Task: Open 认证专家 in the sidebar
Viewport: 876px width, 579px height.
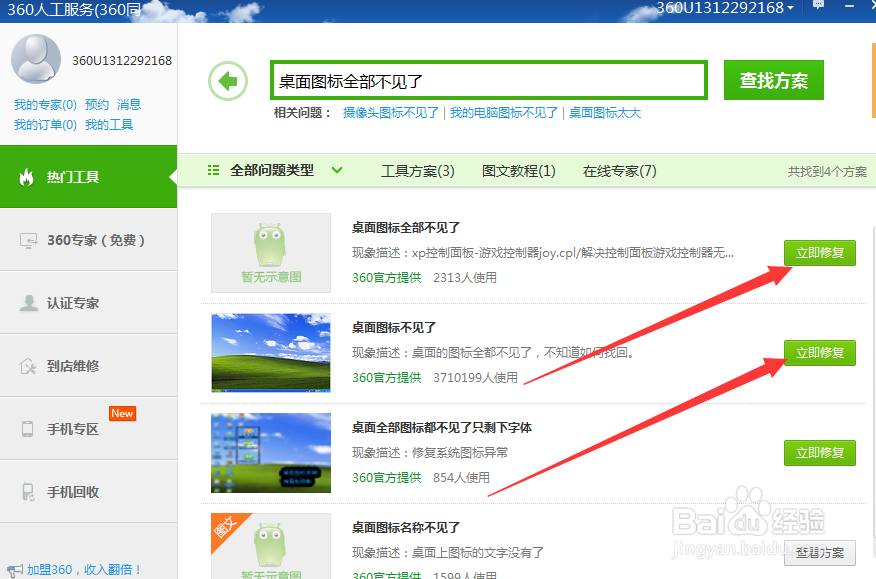Action: coord(88,303)
